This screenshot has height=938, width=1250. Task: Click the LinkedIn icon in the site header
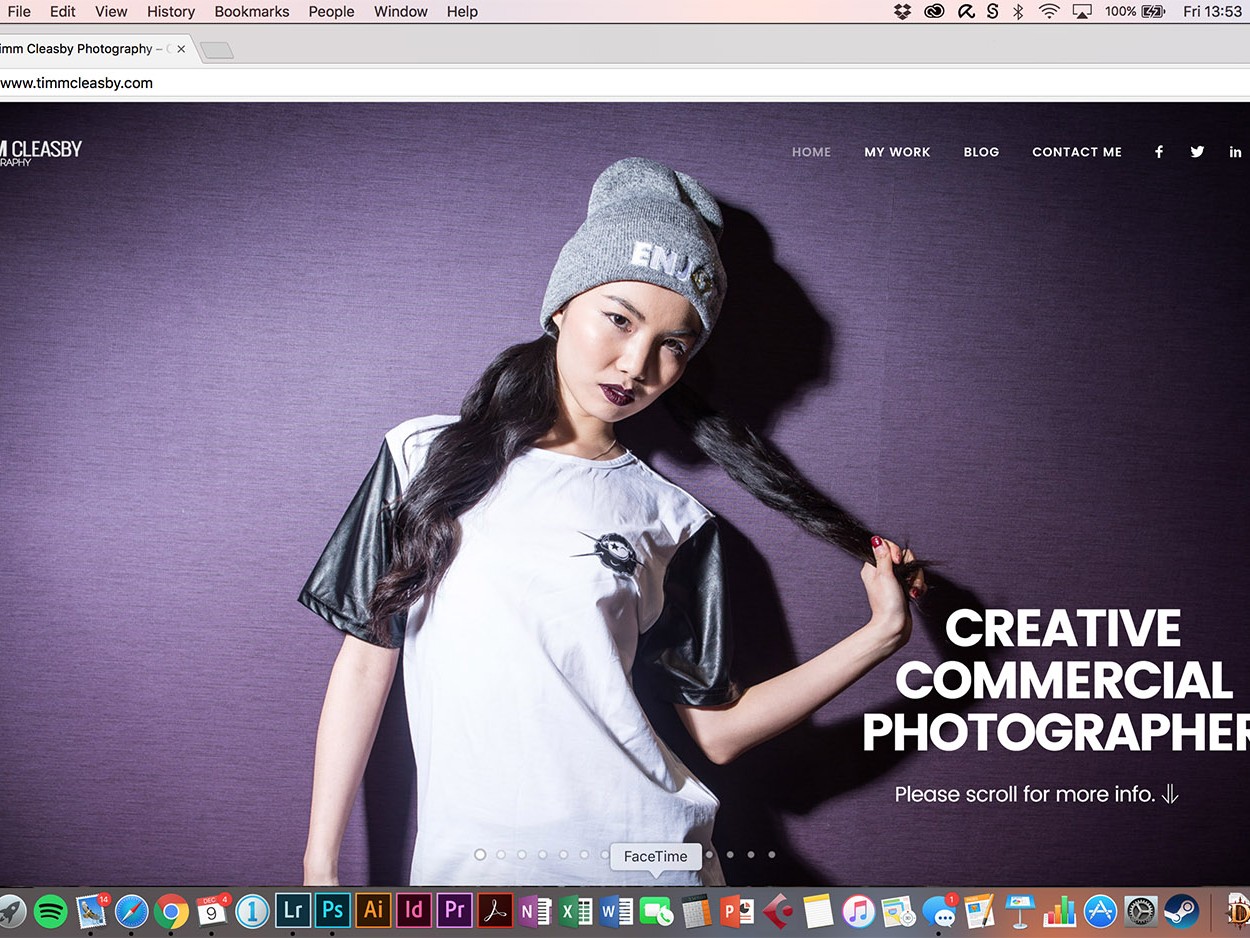[x=1235, y=152]
